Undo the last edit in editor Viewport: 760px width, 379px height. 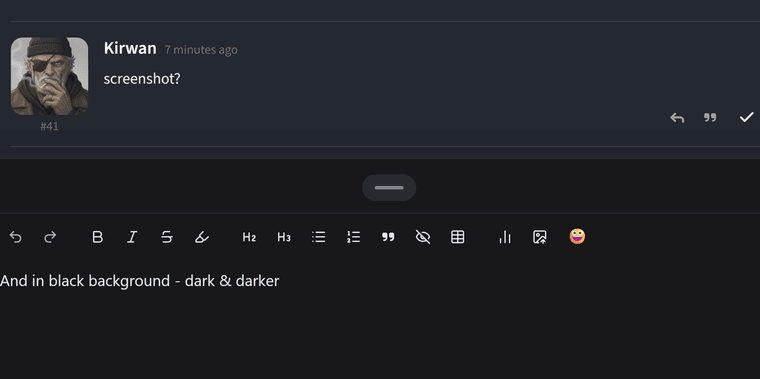[16, 237]
